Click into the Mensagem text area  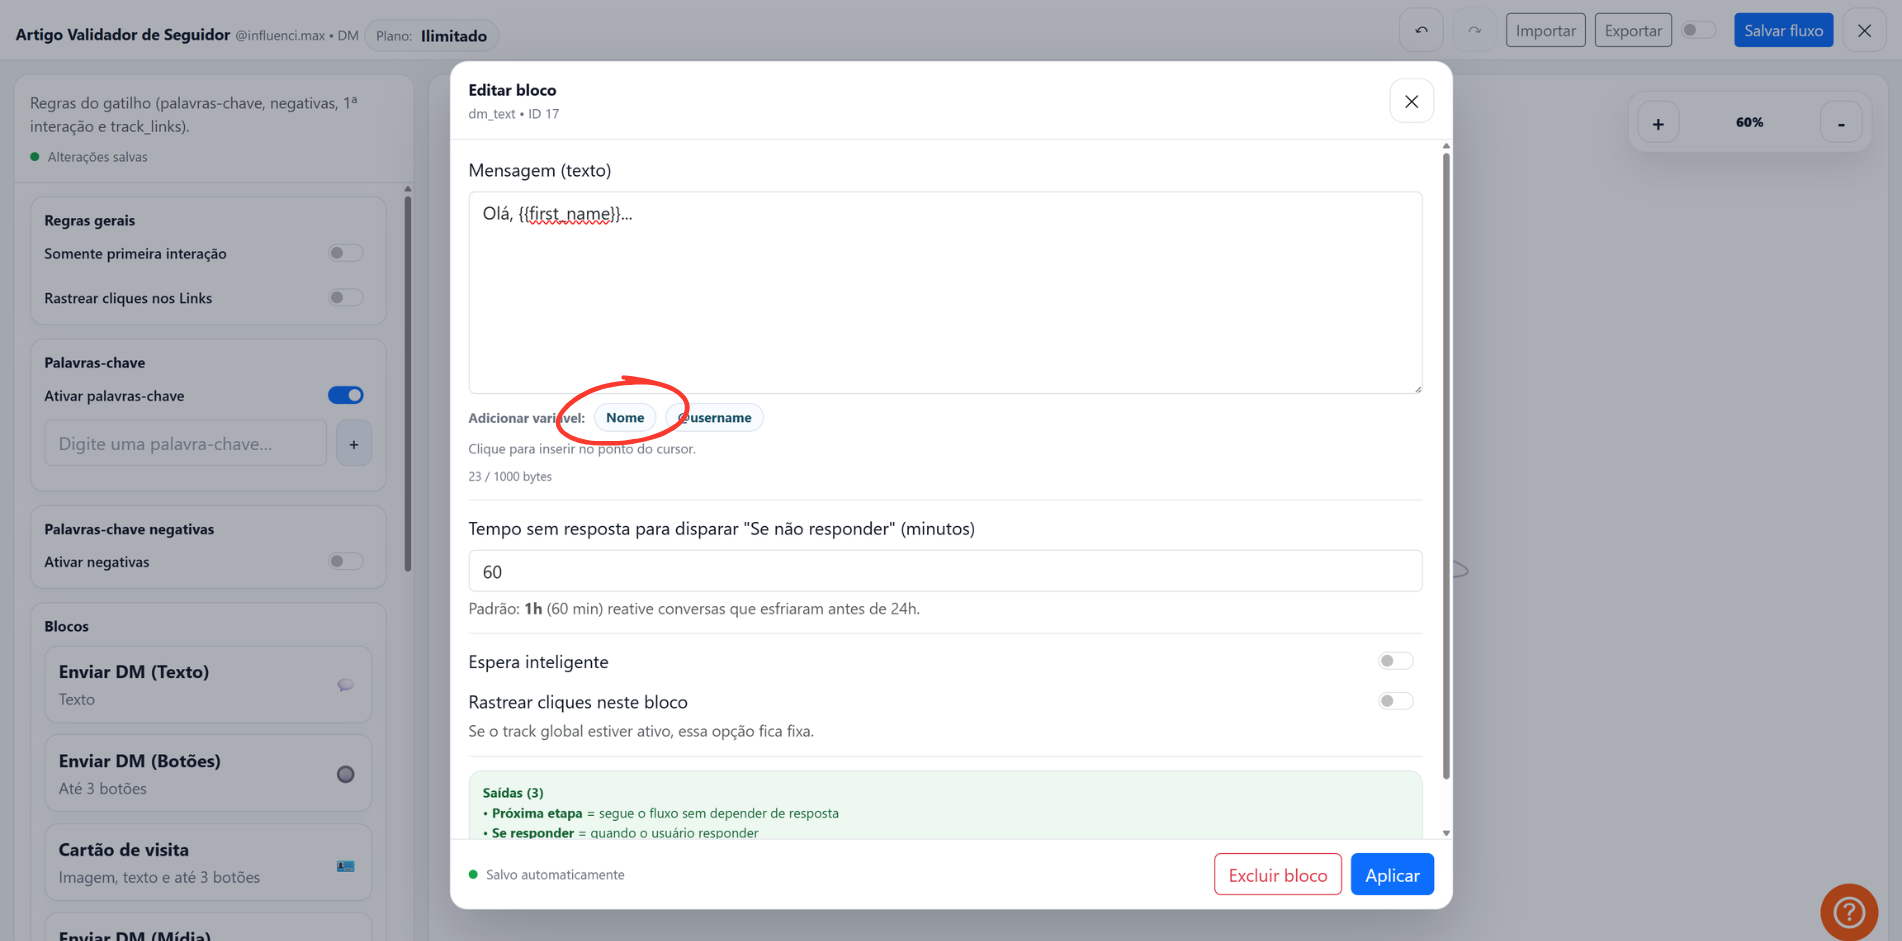945,293
